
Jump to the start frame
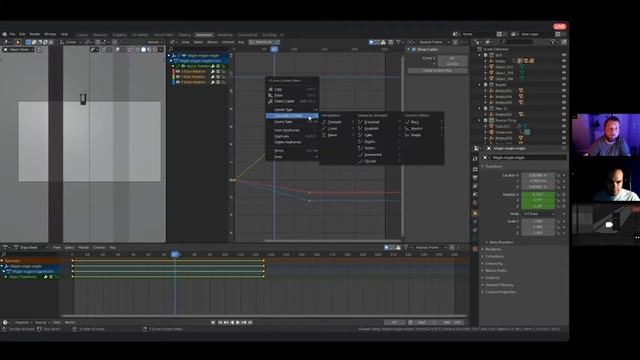point(220,322)
